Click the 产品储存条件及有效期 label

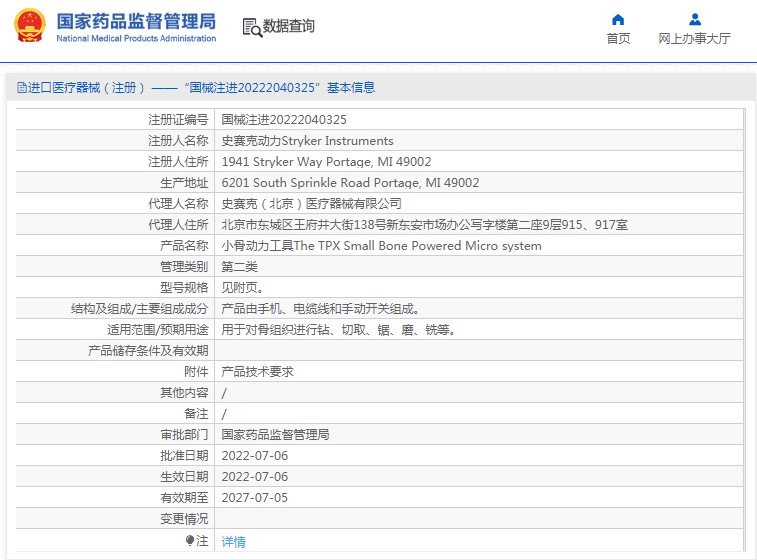click(x=148, y=351)
